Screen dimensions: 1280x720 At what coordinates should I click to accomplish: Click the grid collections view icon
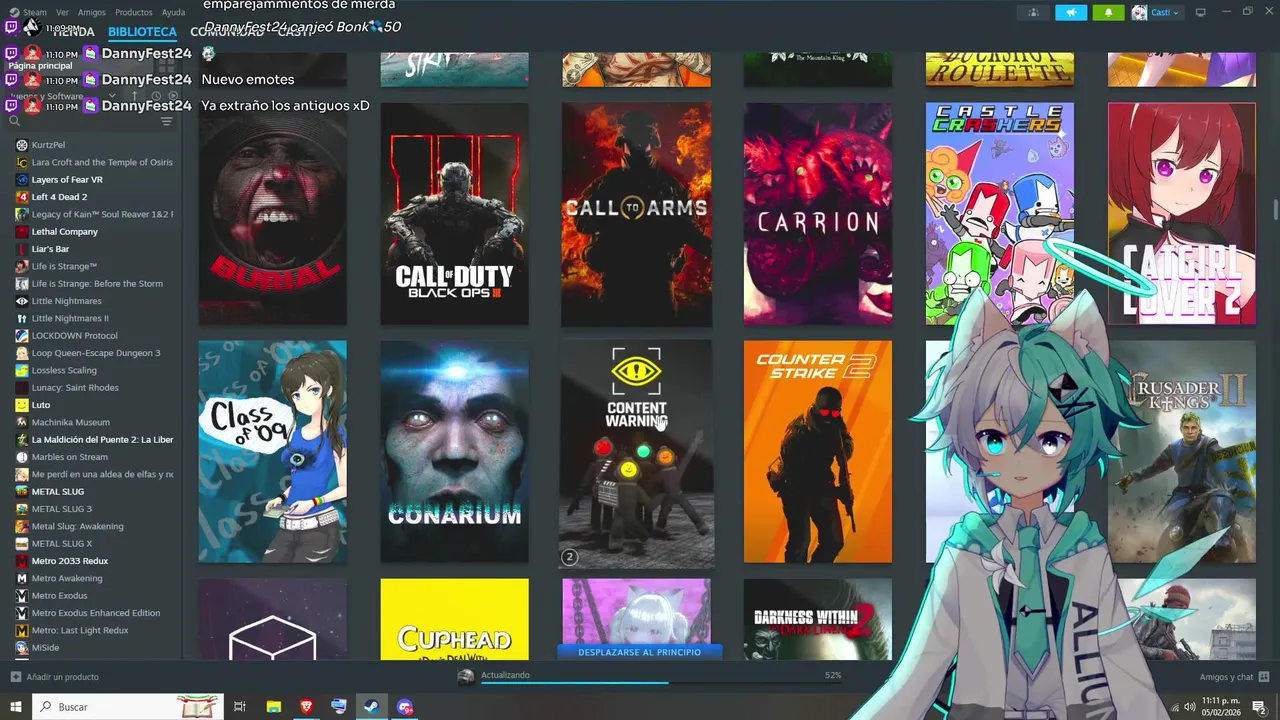(166, 65)
